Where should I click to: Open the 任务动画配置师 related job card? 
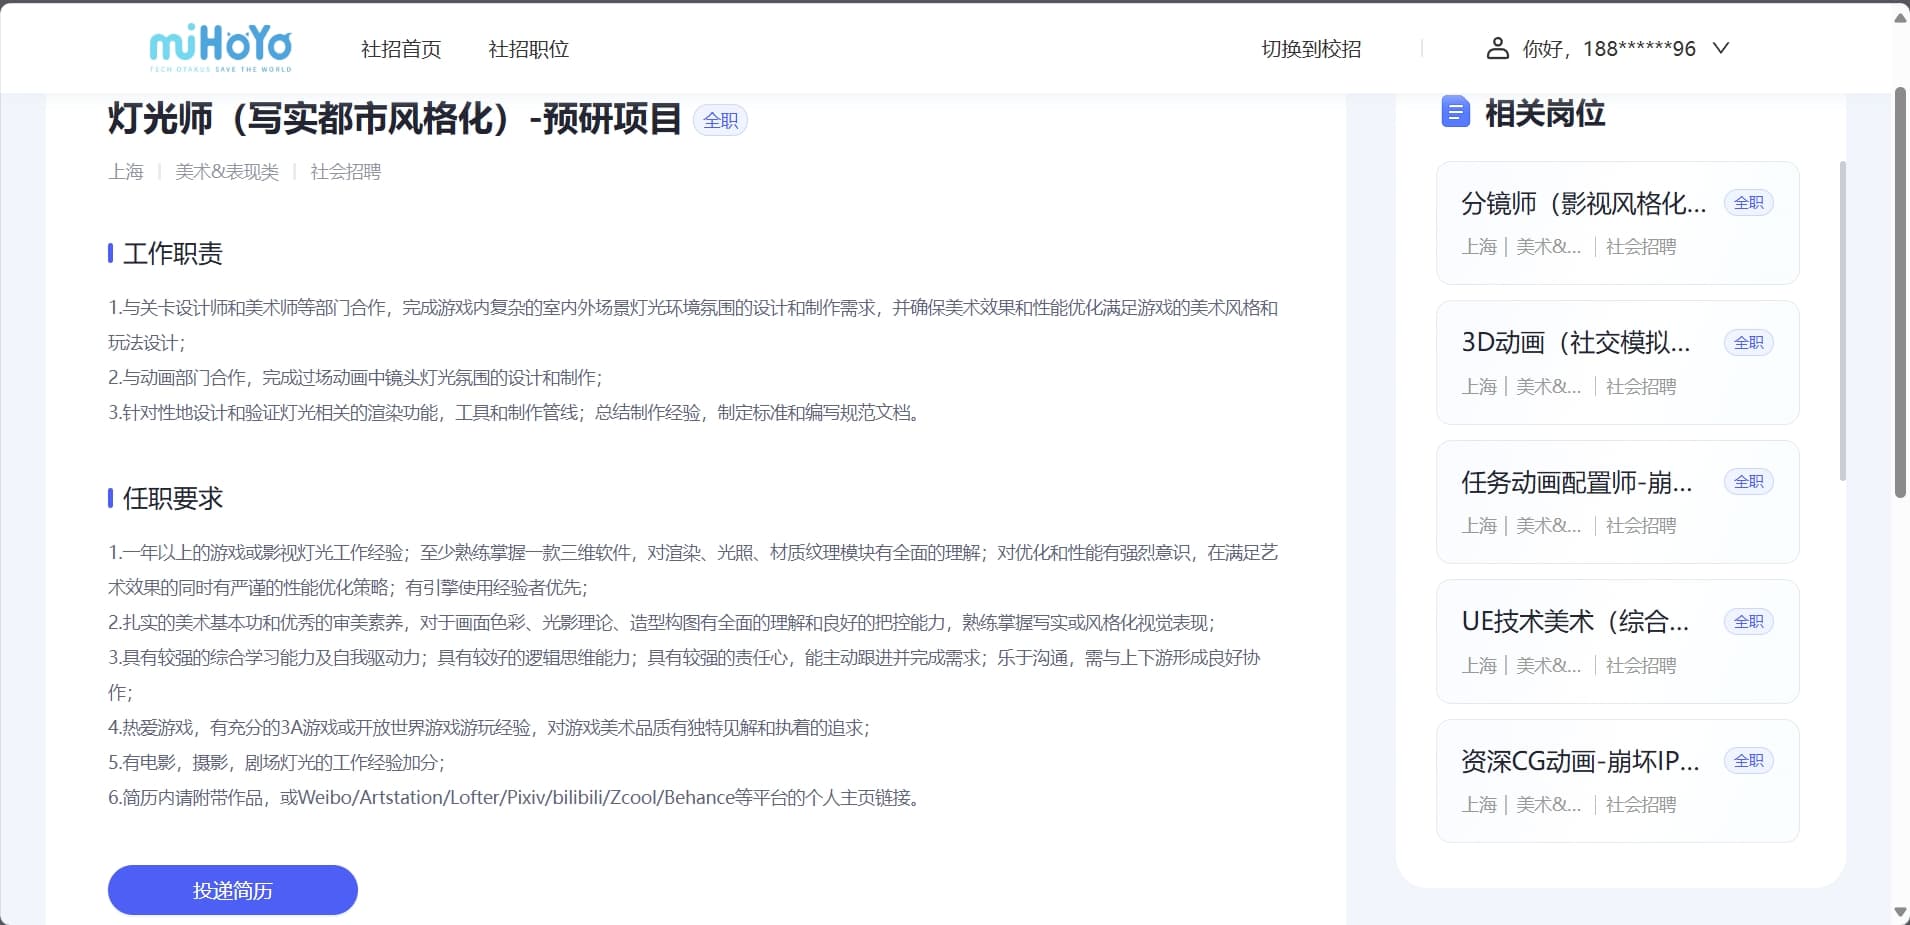[x=1583, y=501]
